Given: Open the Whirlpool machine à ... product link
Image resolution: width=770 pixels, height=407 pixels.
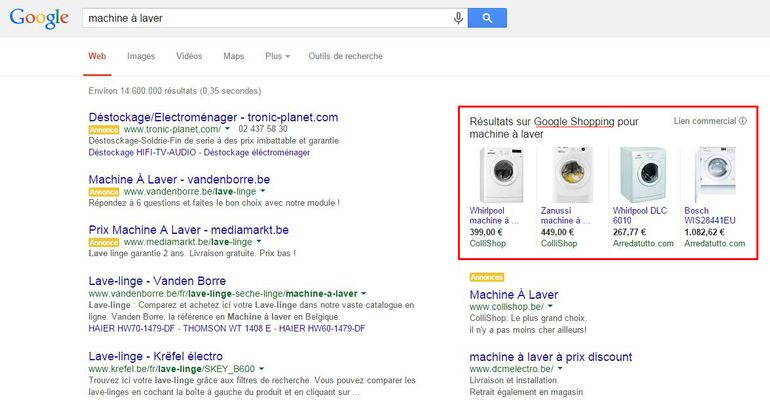Looking at the screenshot, I should point(494,216).
